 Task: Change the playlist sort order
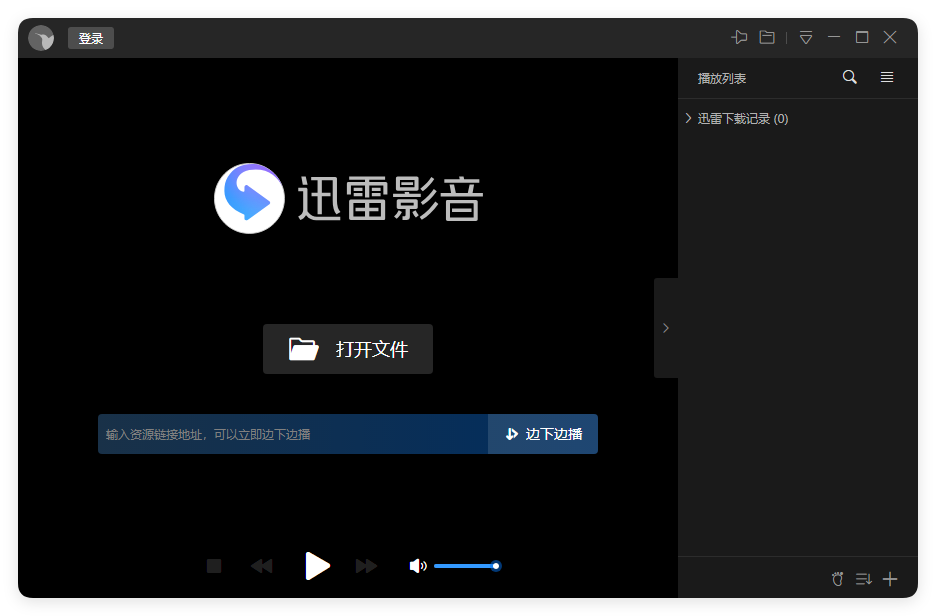tap(863, 578)
